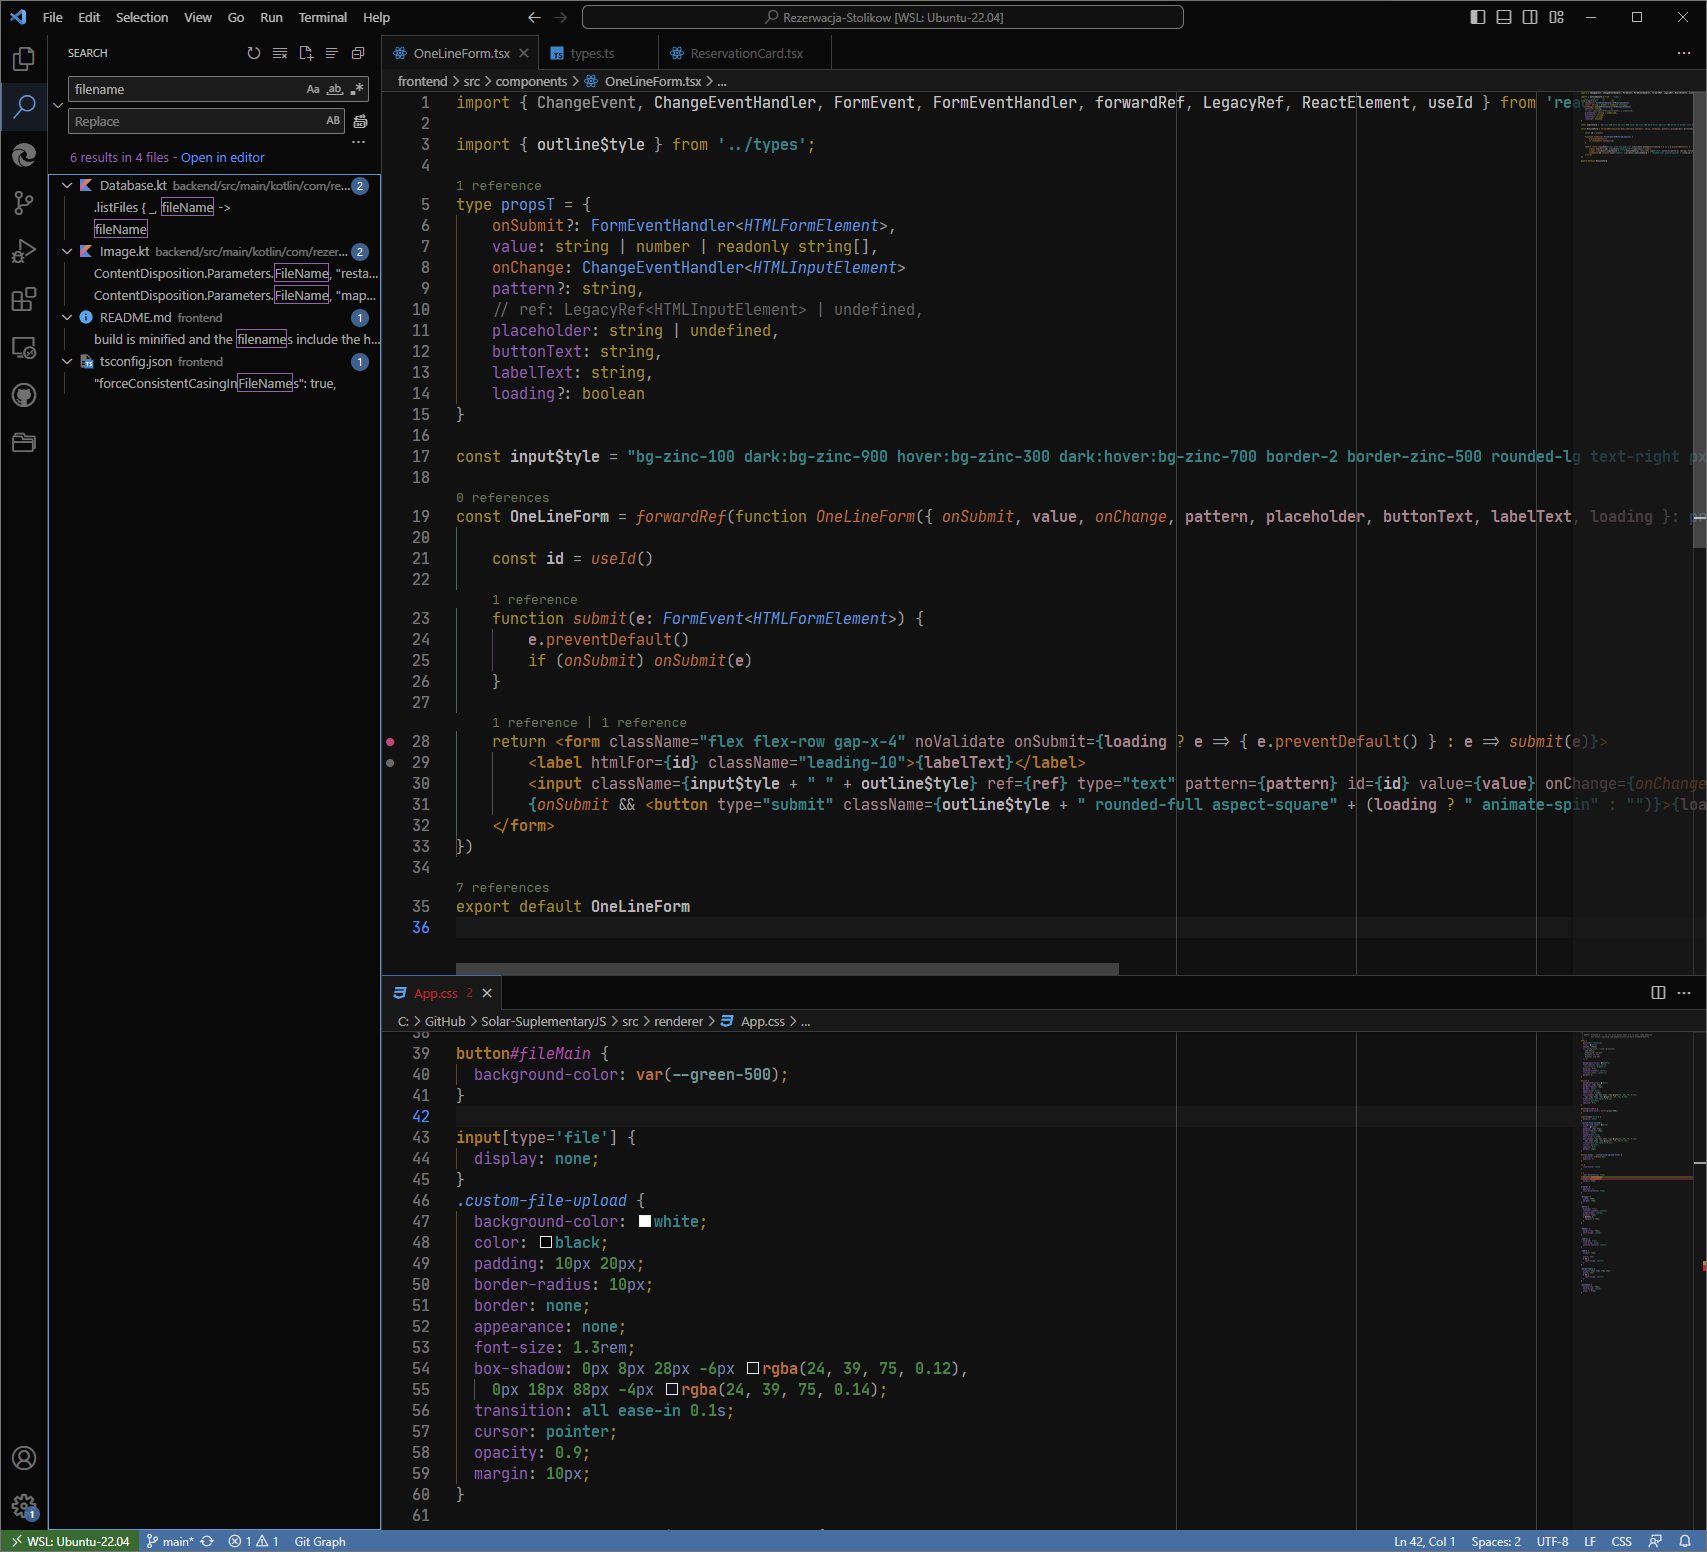The height and width of the screenshot is (1552, 1707).
Task: Open Source Control view in activity bar
Action: 24,203
